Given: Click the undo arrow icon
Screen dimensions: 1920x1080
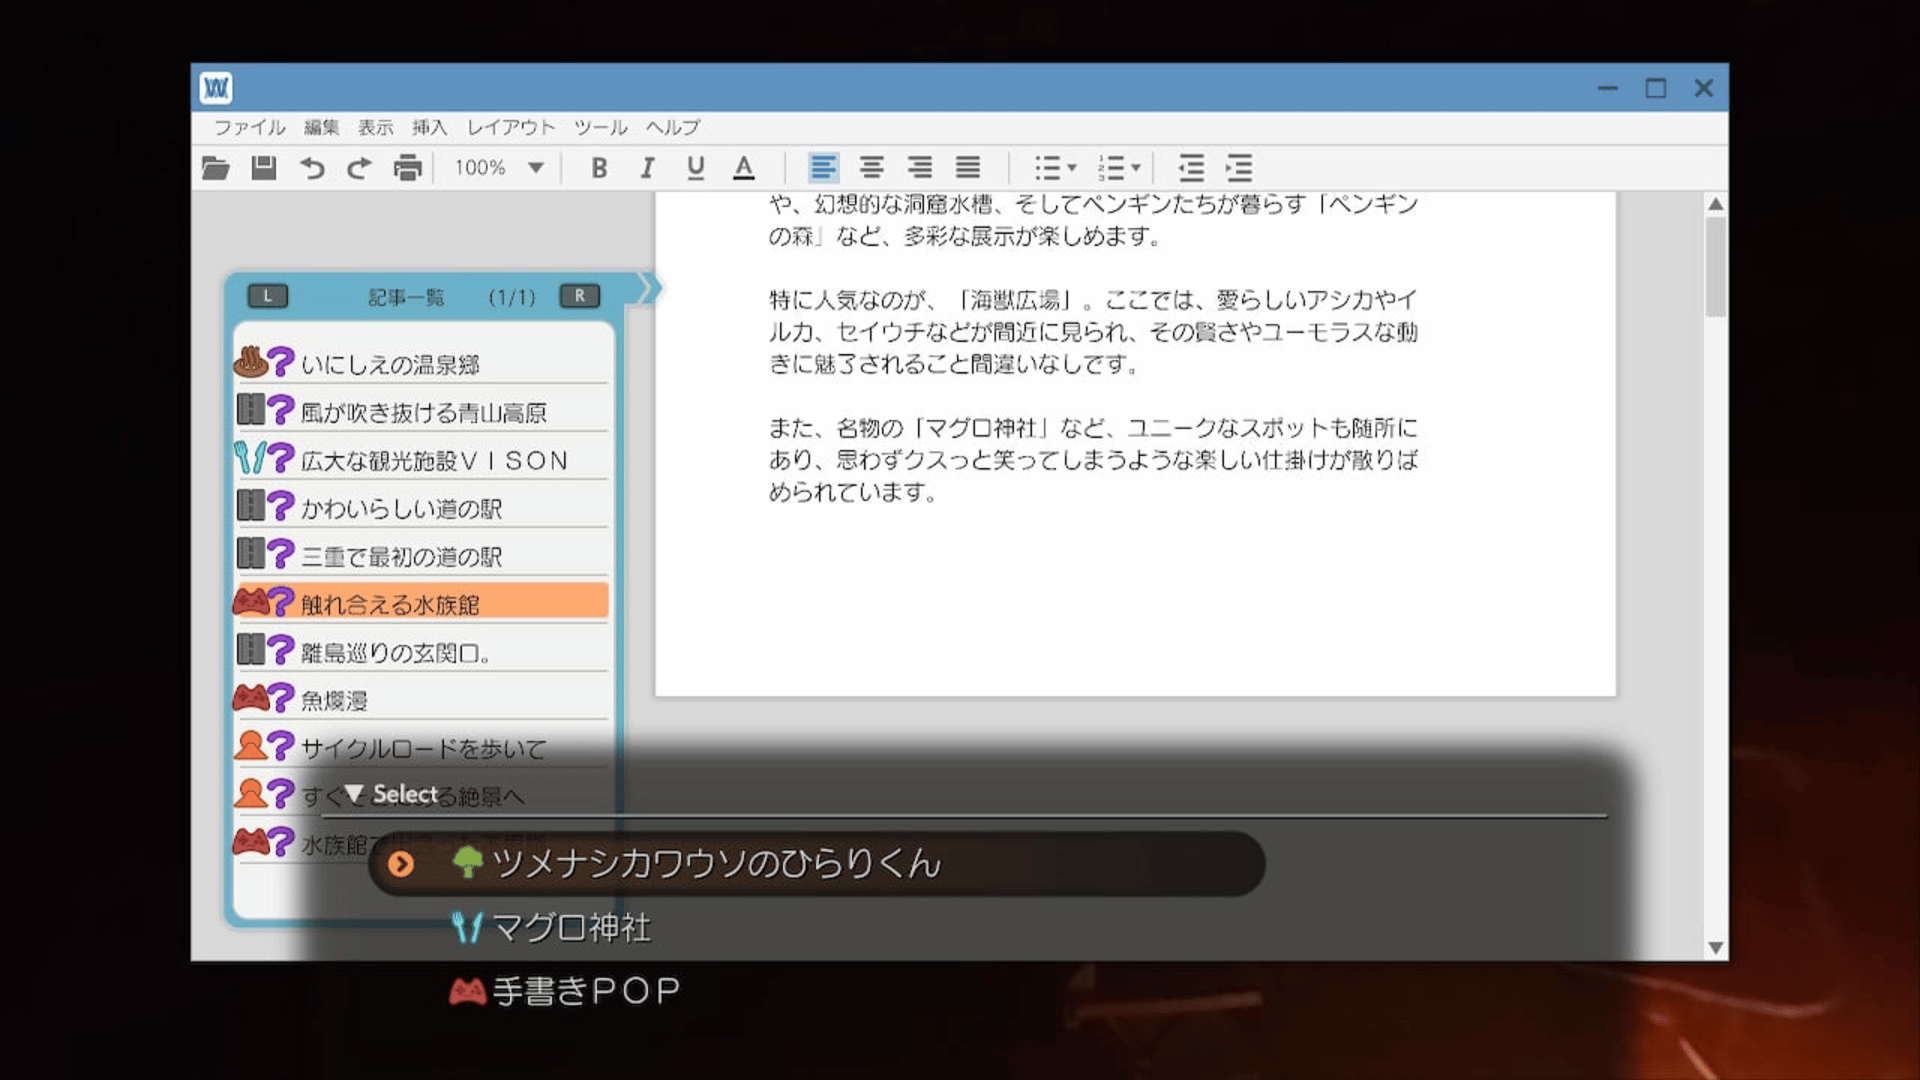Looking at the screenshot, I should point(312,168).
